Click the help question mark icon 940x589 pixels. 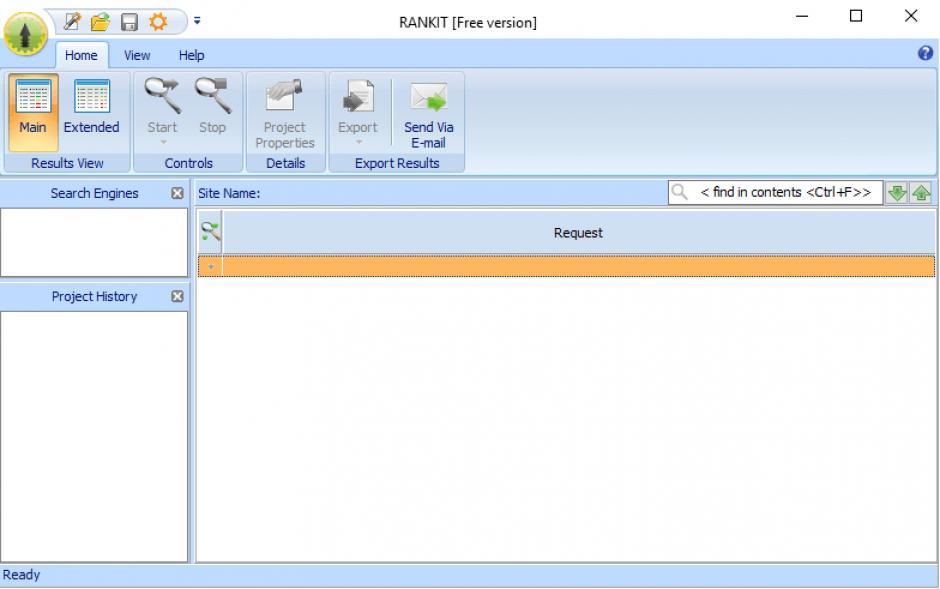tap(925, 54)
